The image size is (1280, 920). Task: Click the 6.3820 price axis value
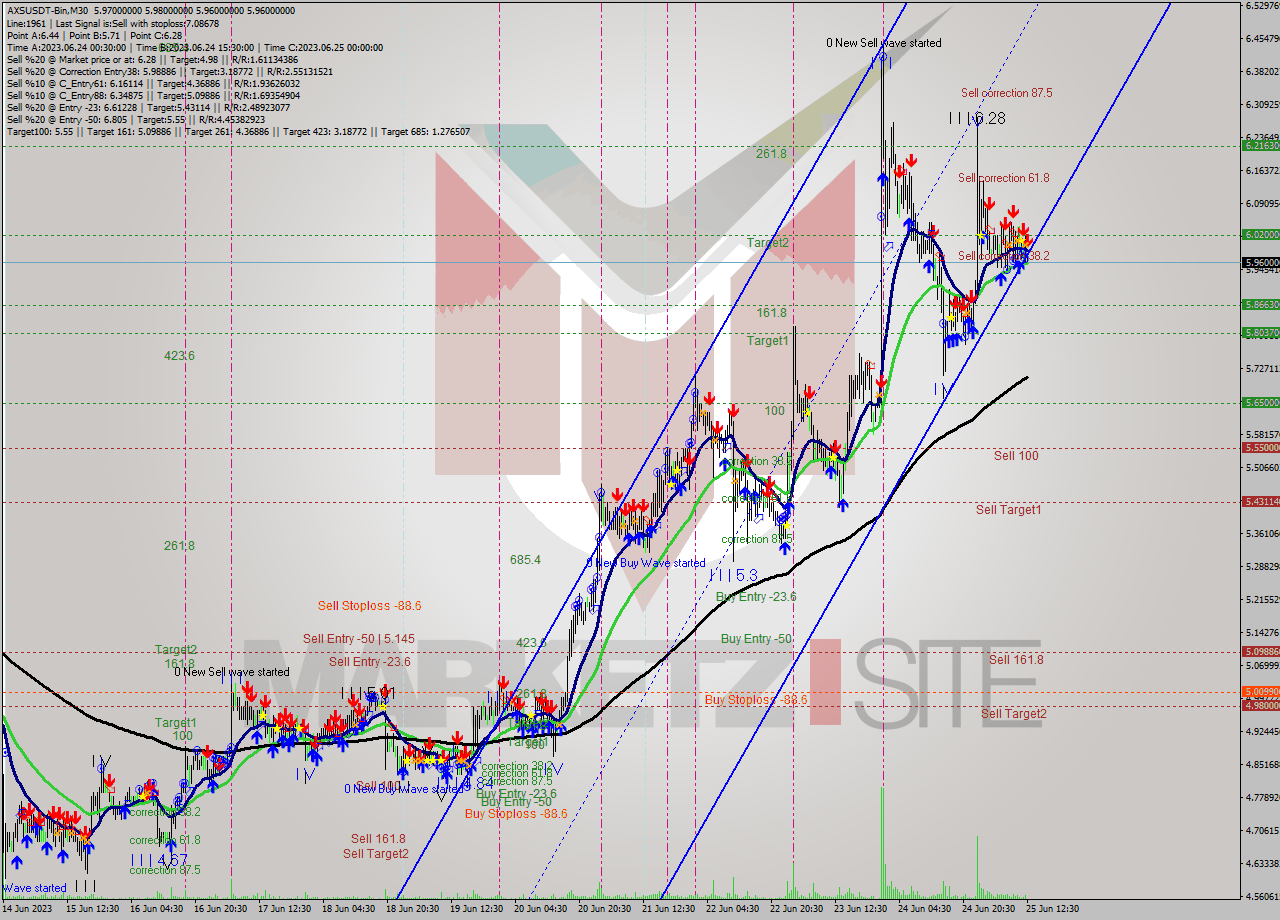tap(1262, 71)
